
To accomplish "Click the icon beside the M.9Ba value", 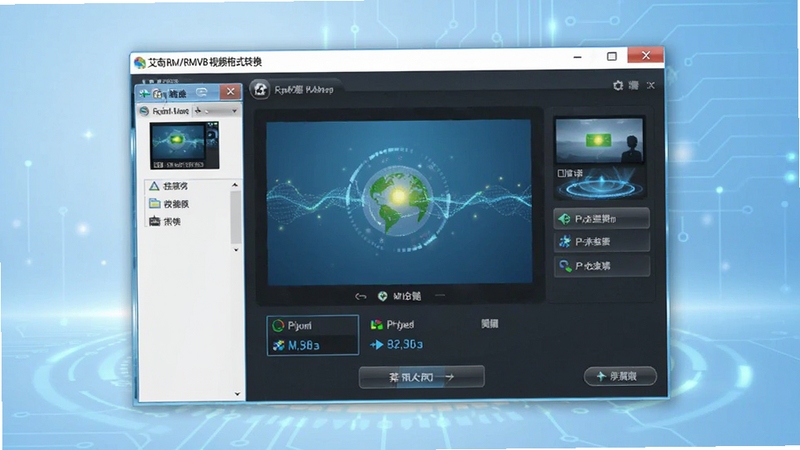I will [x=279, y=345].
